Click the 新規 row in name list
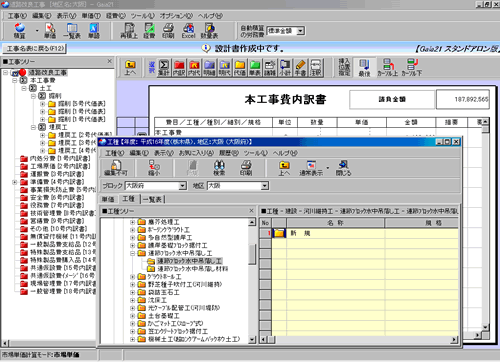Image resolution: width=500 pixels, height=362 pixels. tap(365, 233)
